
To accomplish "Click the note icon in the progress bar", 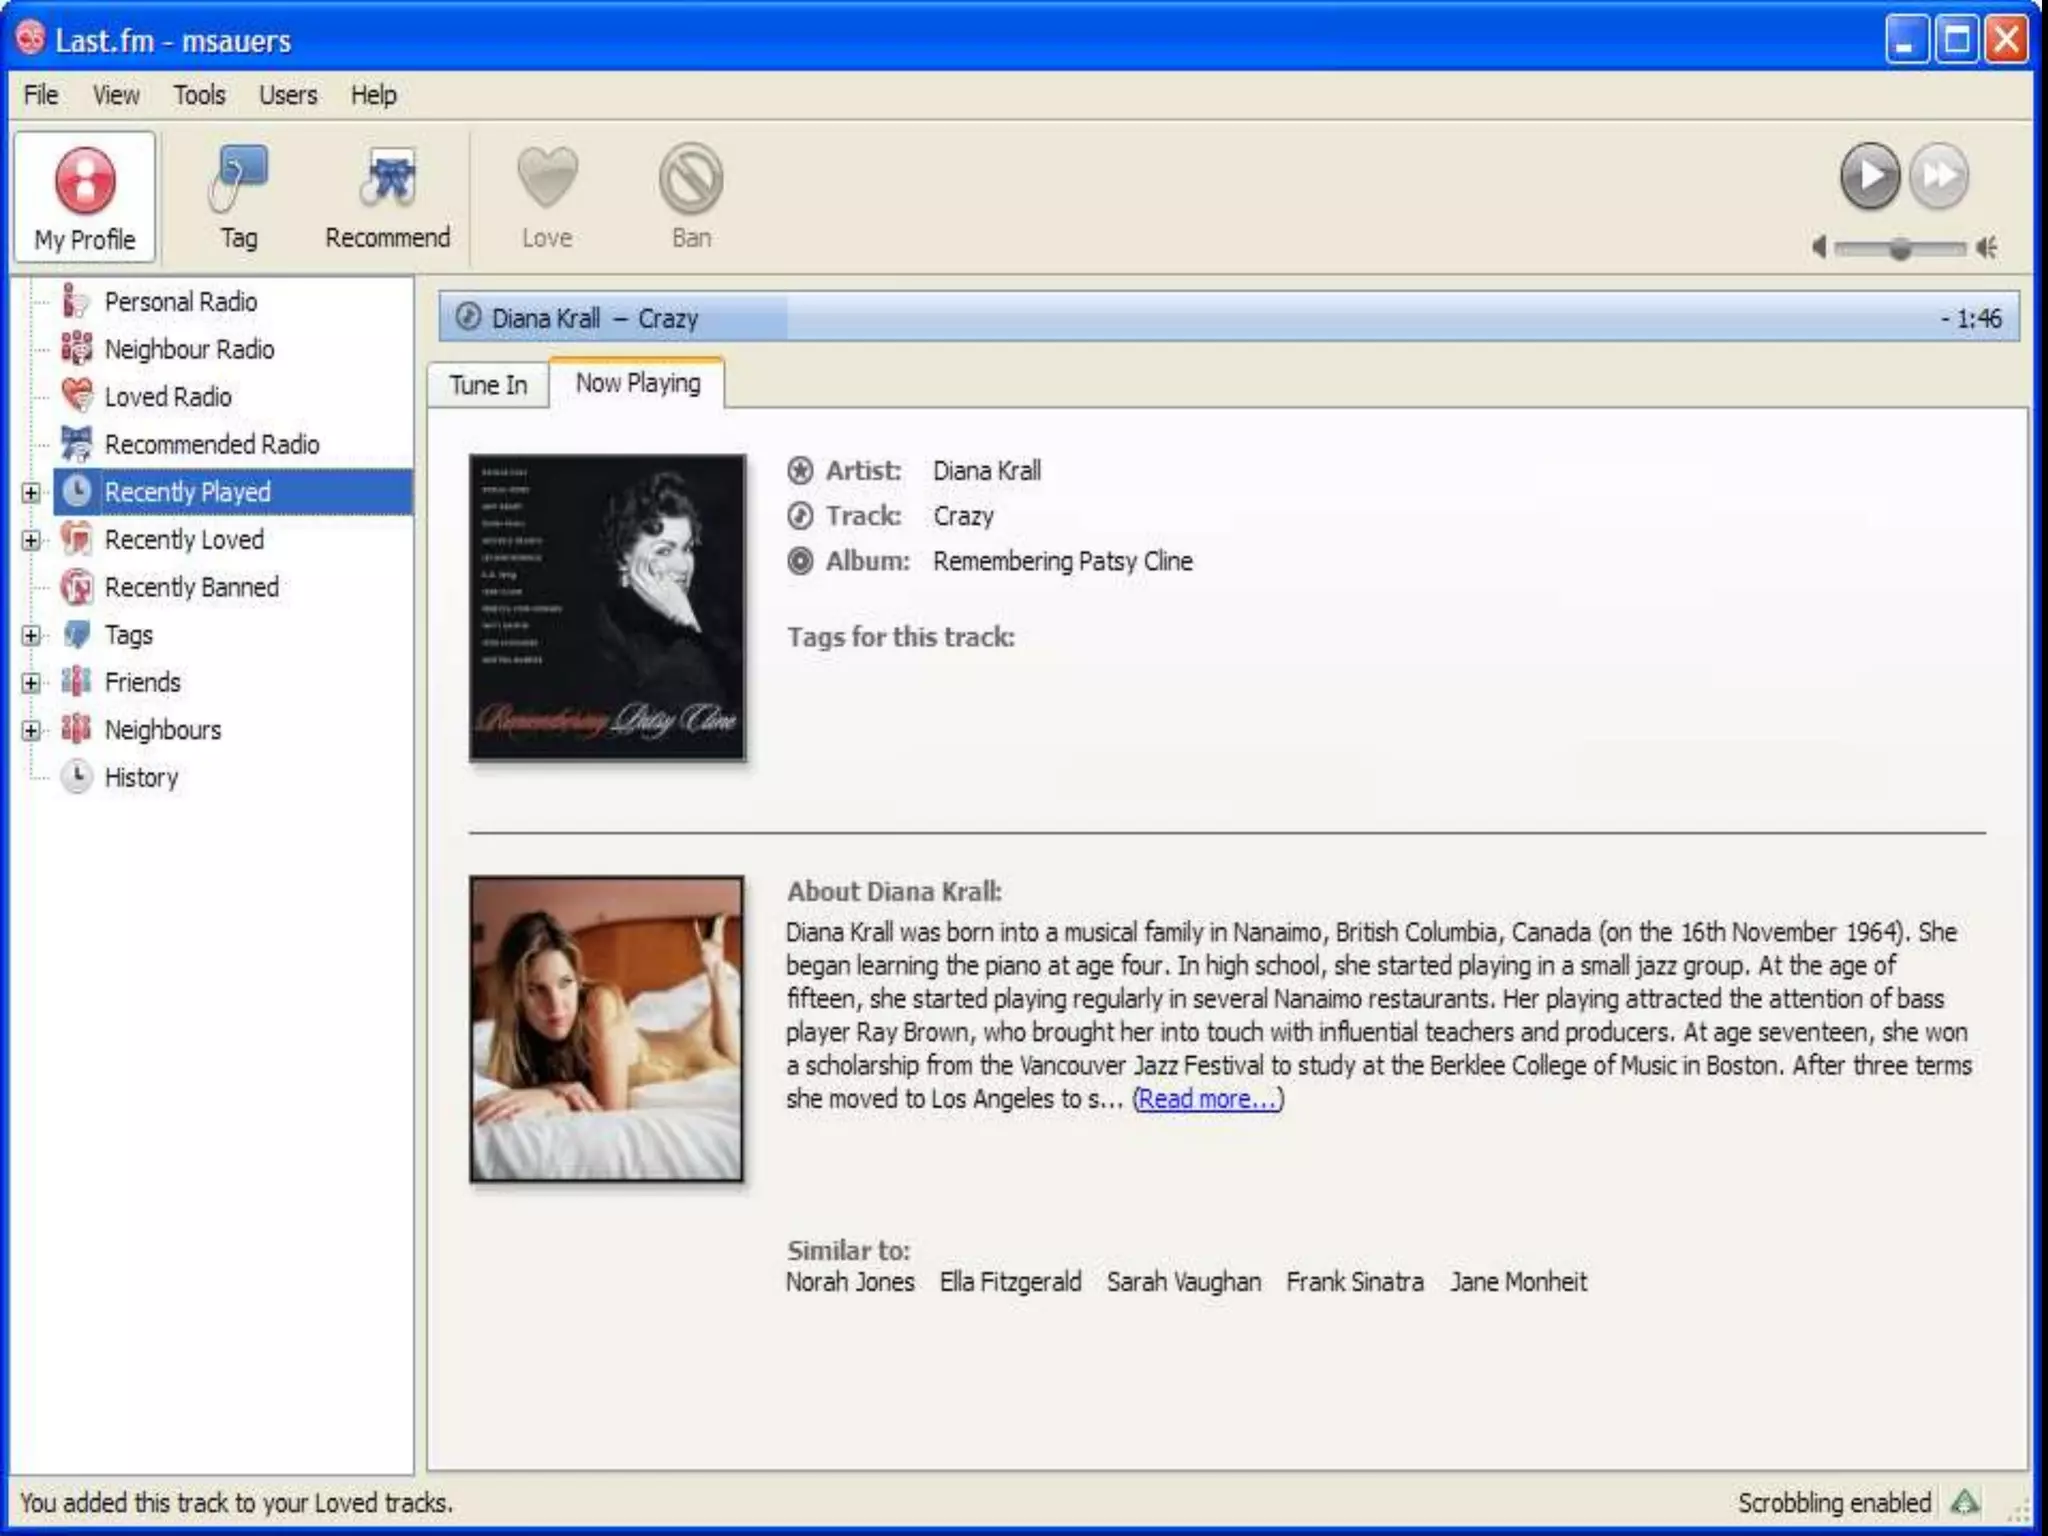I will (468, 318).
